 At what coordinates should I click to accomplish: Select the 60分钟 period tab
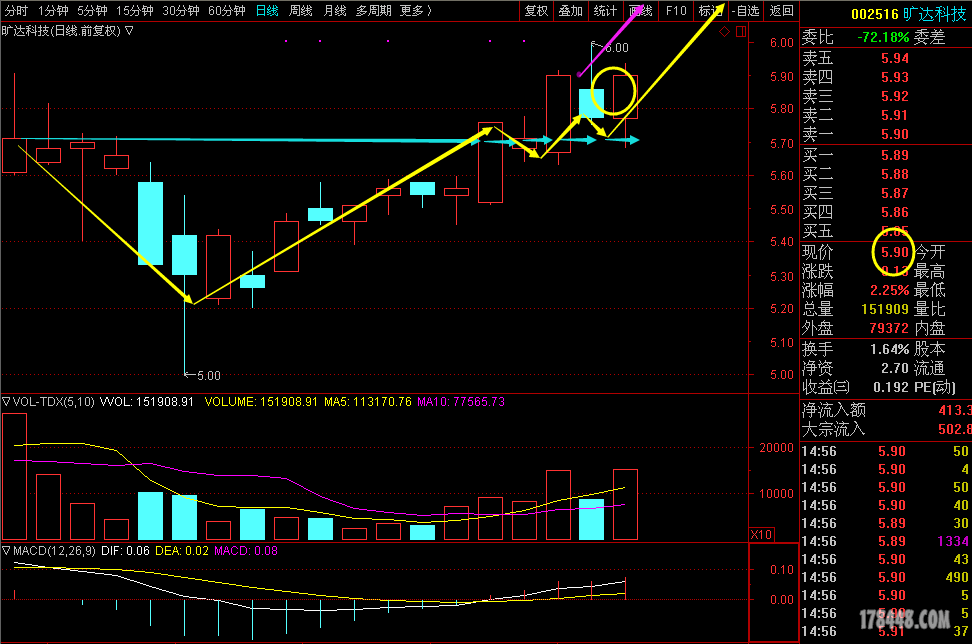click(x=226, y=11)
